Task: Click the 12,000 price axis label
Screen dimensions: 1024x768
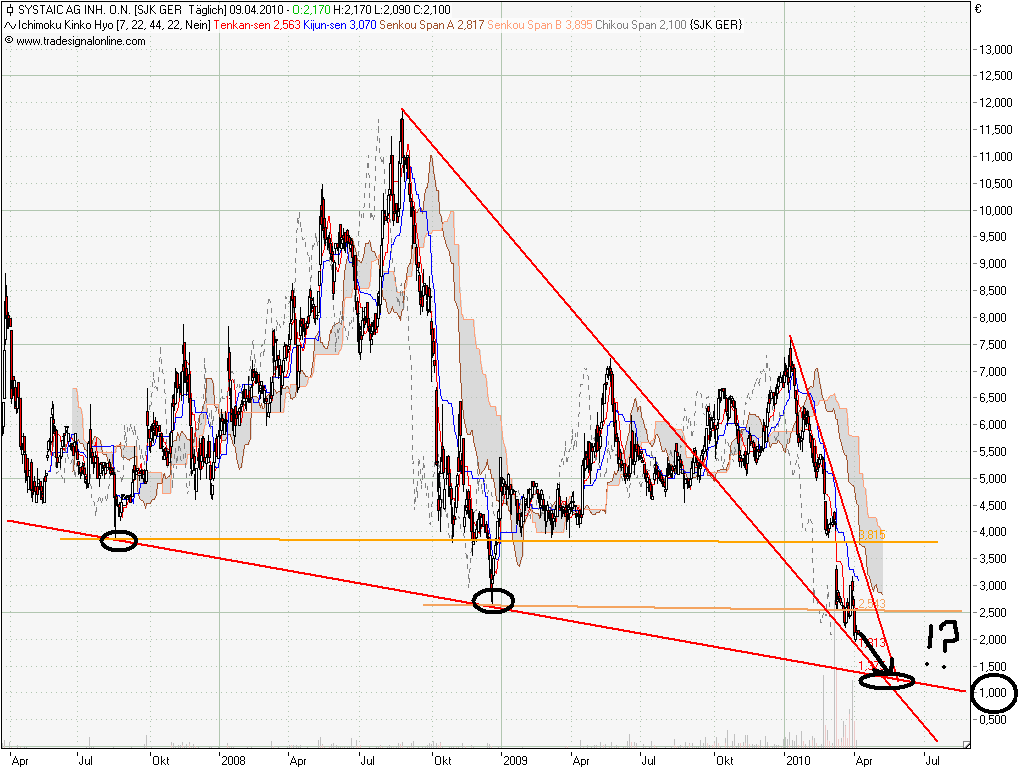Action: point(995,103)
